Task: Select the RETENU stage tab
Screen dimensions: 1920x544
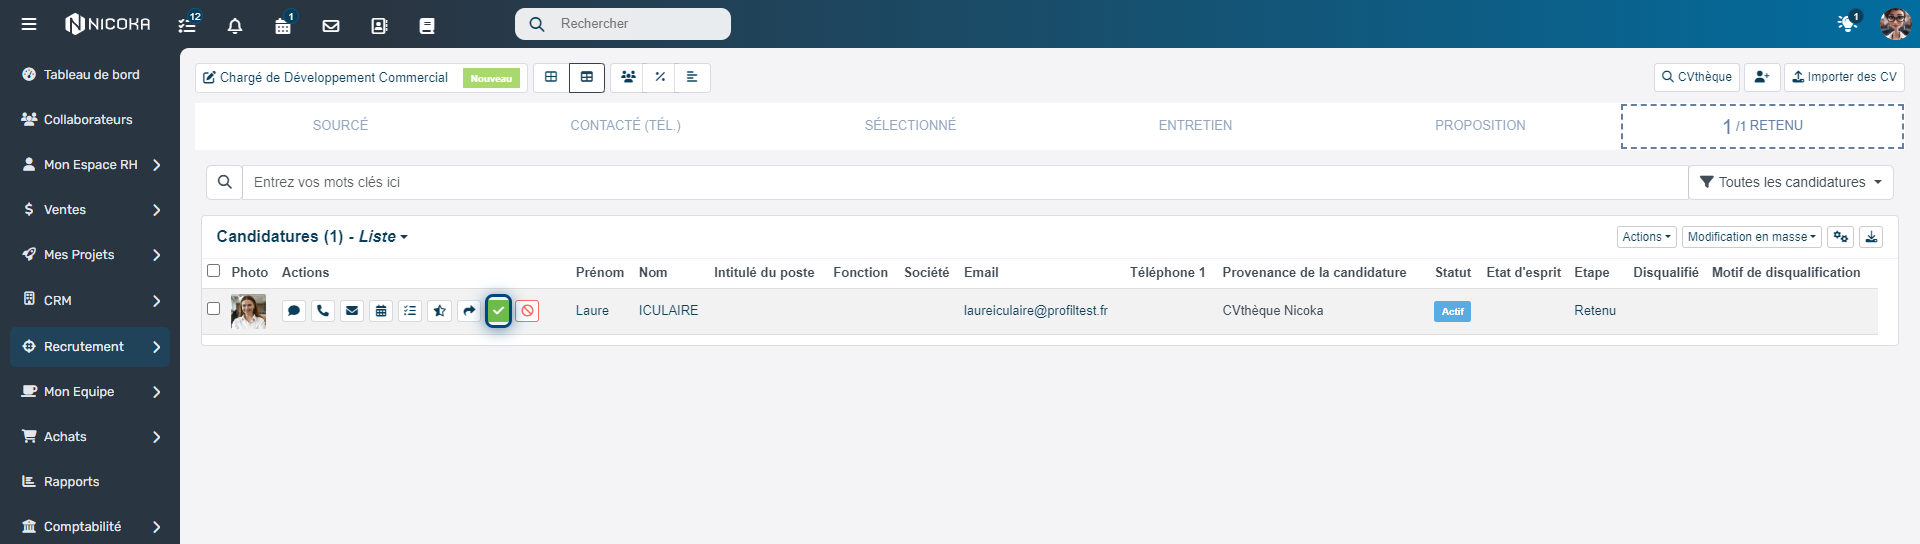Action: pyautogui.click(x=1762, y=126)
